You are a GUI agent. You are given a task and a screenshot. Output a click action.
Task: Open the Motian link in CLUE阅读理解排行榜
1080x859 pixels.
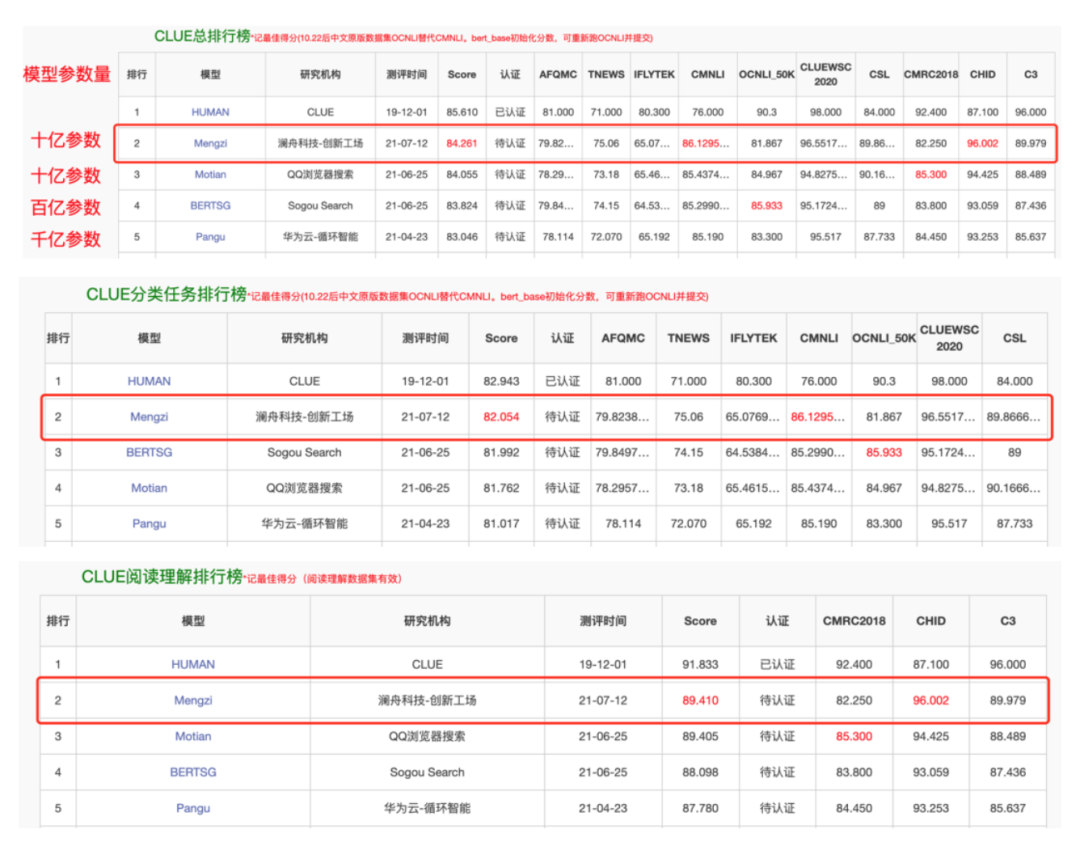pos(193,736)
